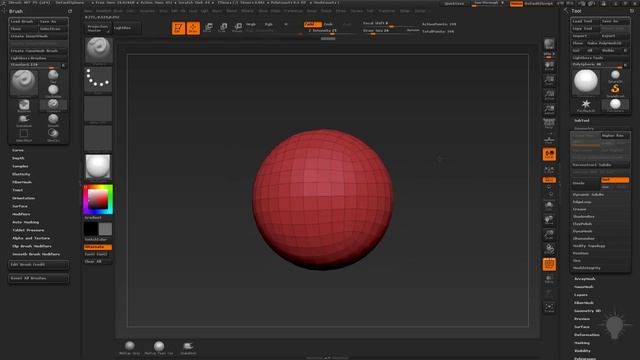Toggle Alternate color button
The height and width of the screenshot is (360, 640).
pos(98,247)
